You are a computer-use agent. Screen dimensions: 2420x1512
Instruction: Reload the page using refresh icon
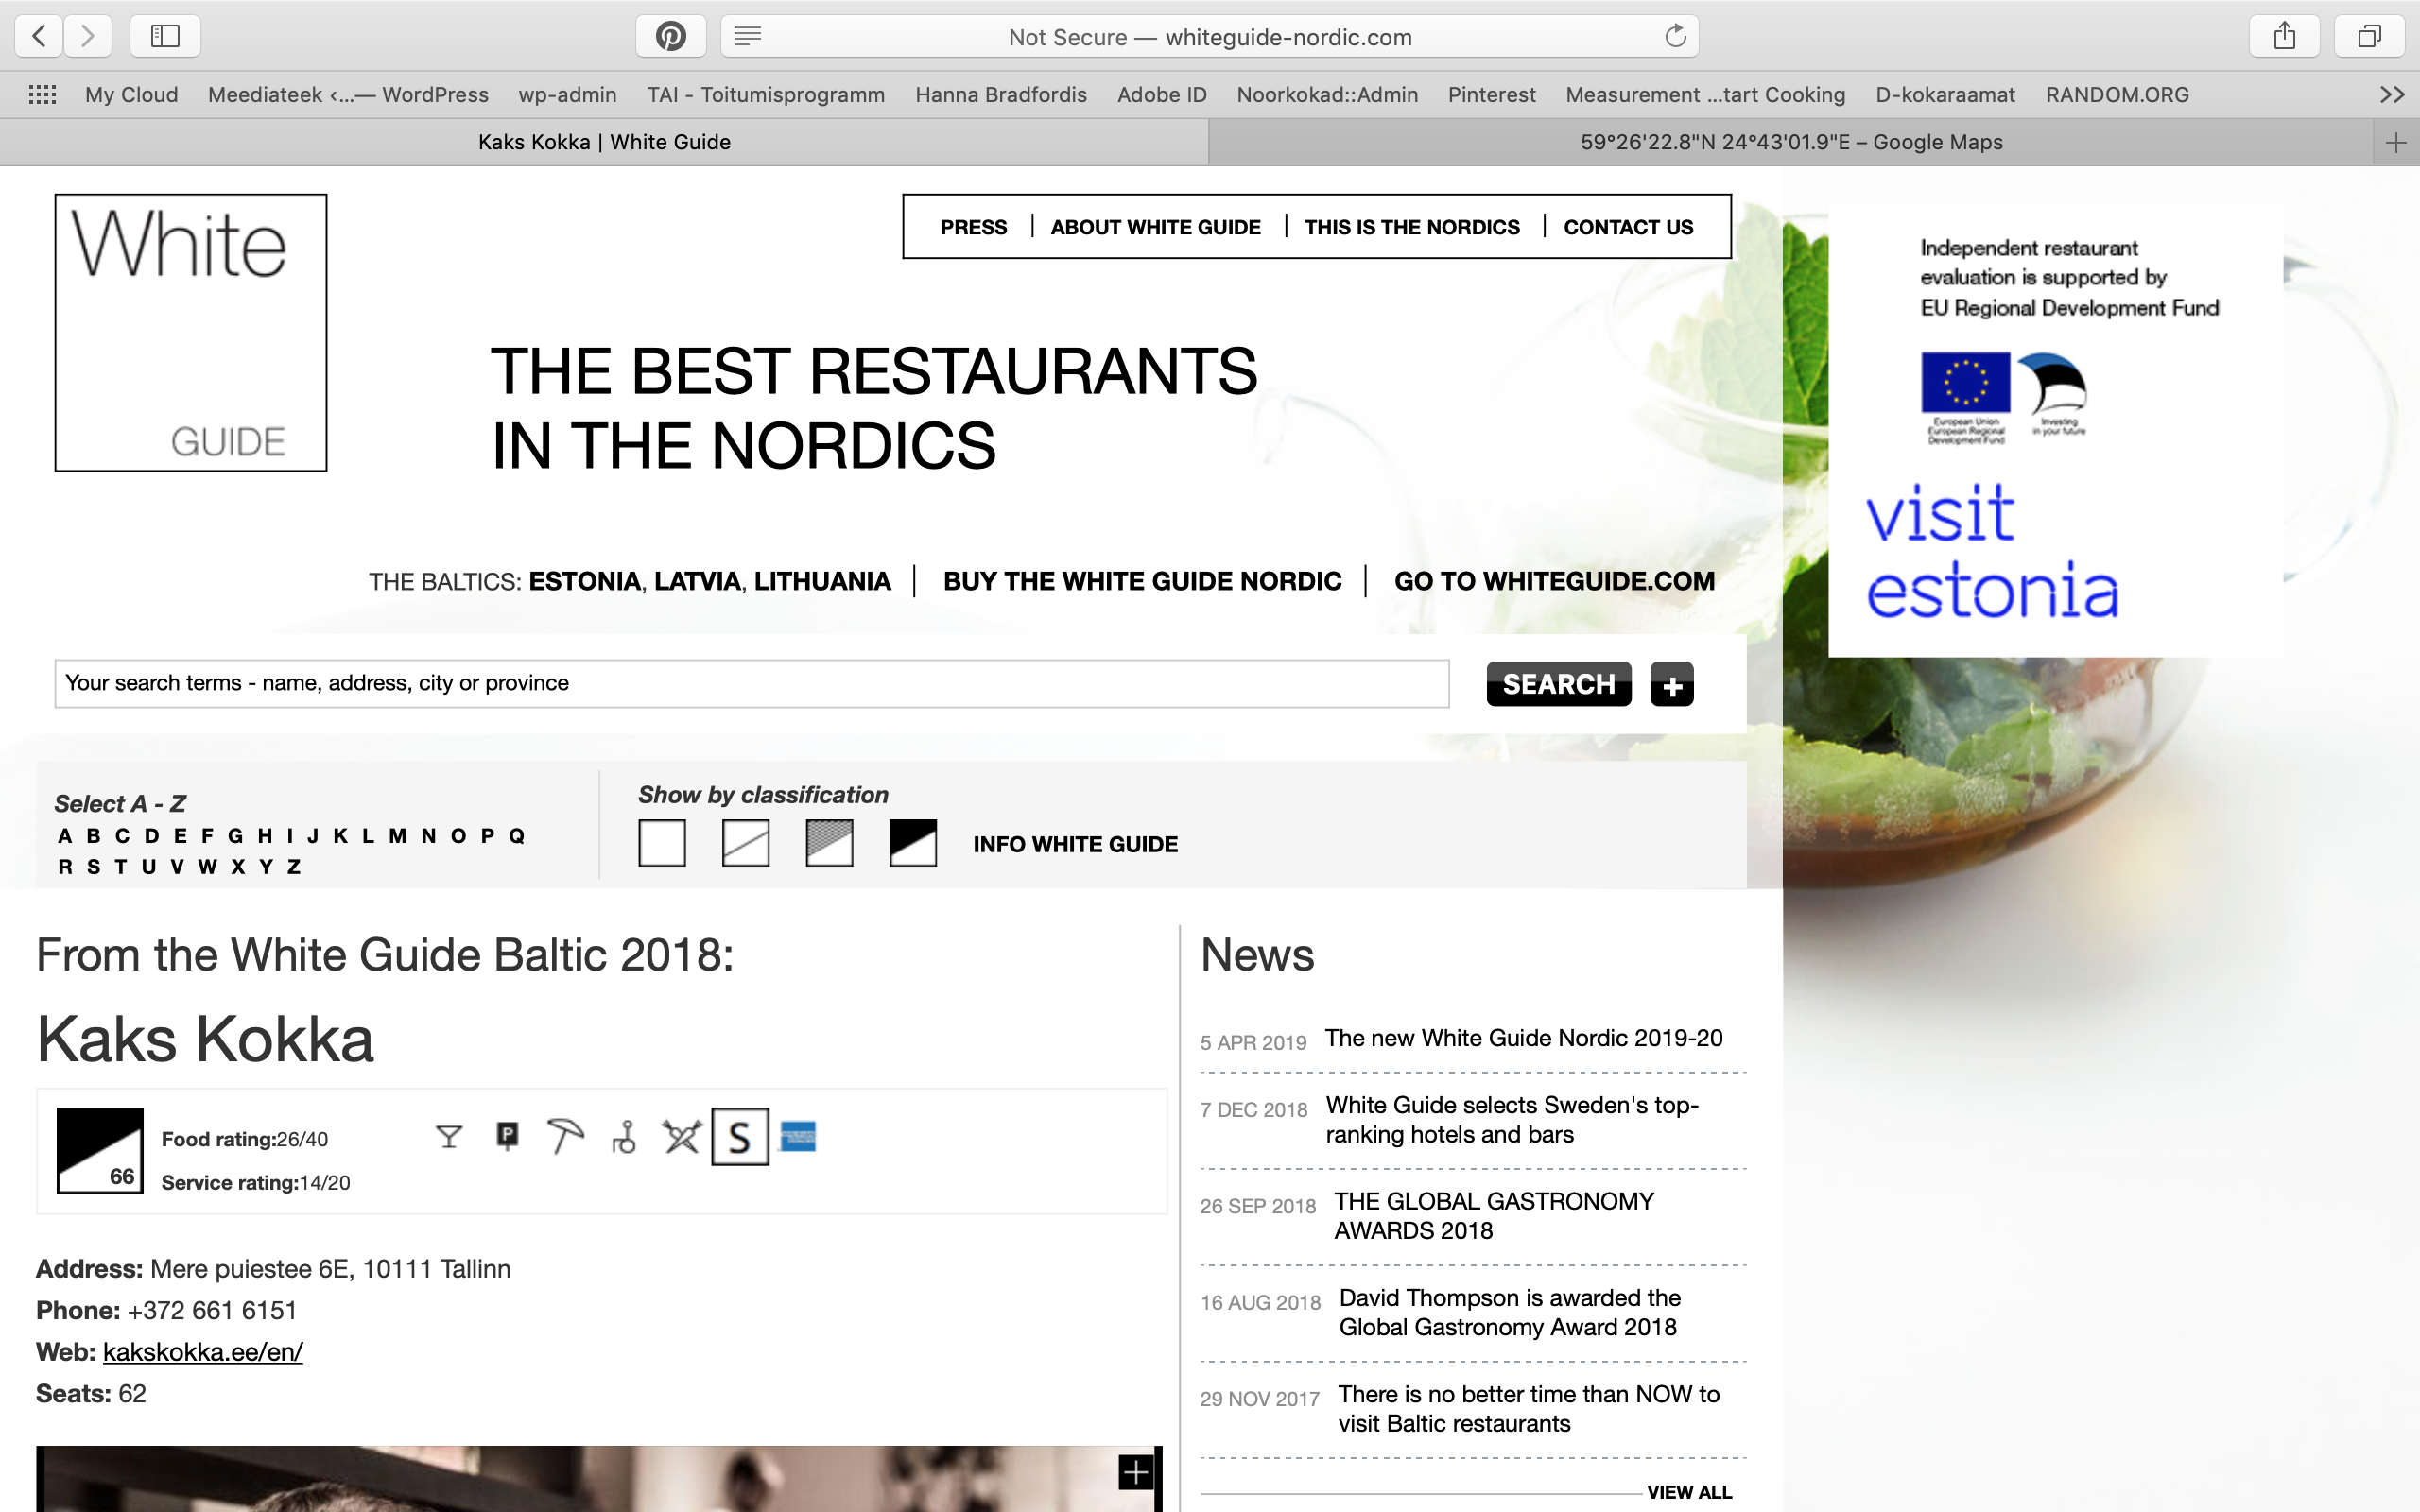[x=1675, y=37]
